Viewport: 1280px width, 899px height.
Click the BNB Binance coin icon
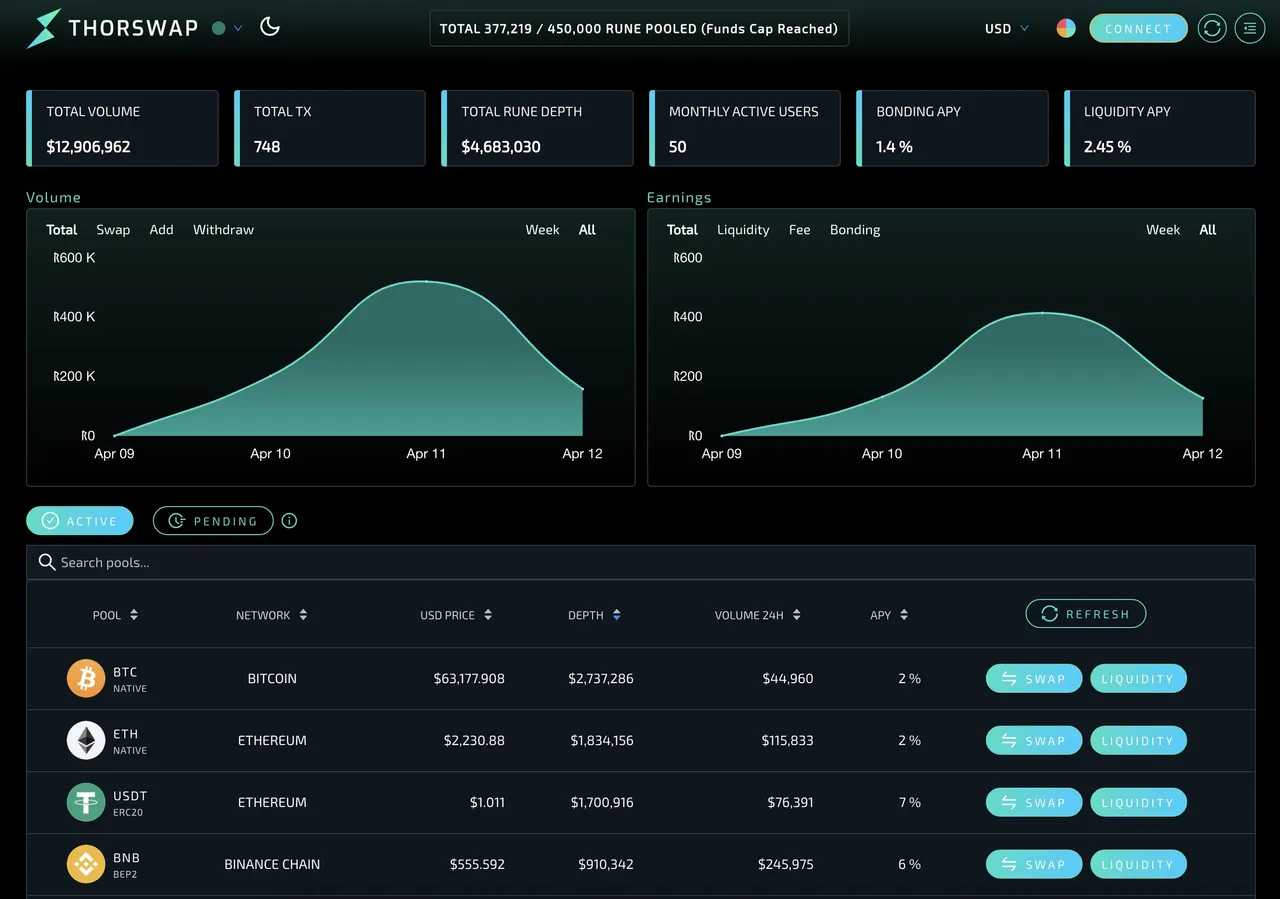pos(86,865)
